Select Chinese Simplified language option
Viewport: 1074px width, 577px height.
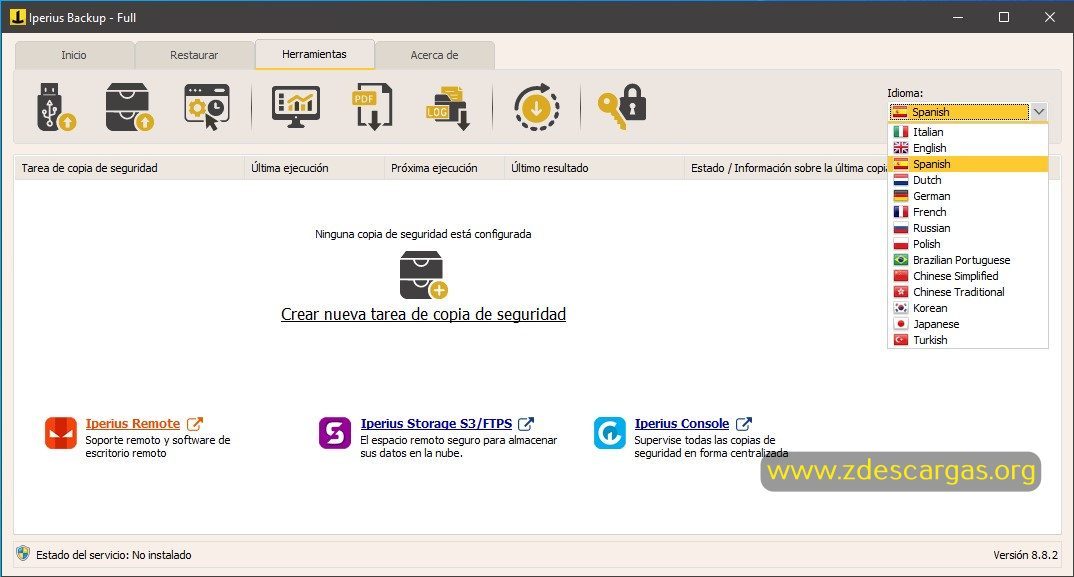(968, 275)
